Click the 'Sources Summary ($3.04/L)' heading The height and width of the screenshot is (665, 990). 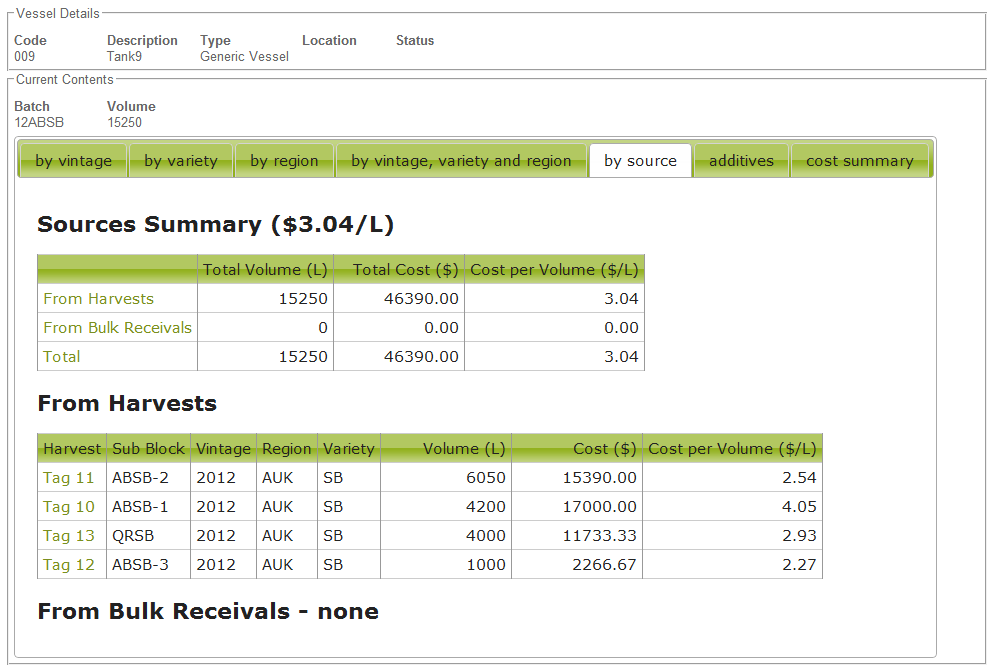point(215,225)
